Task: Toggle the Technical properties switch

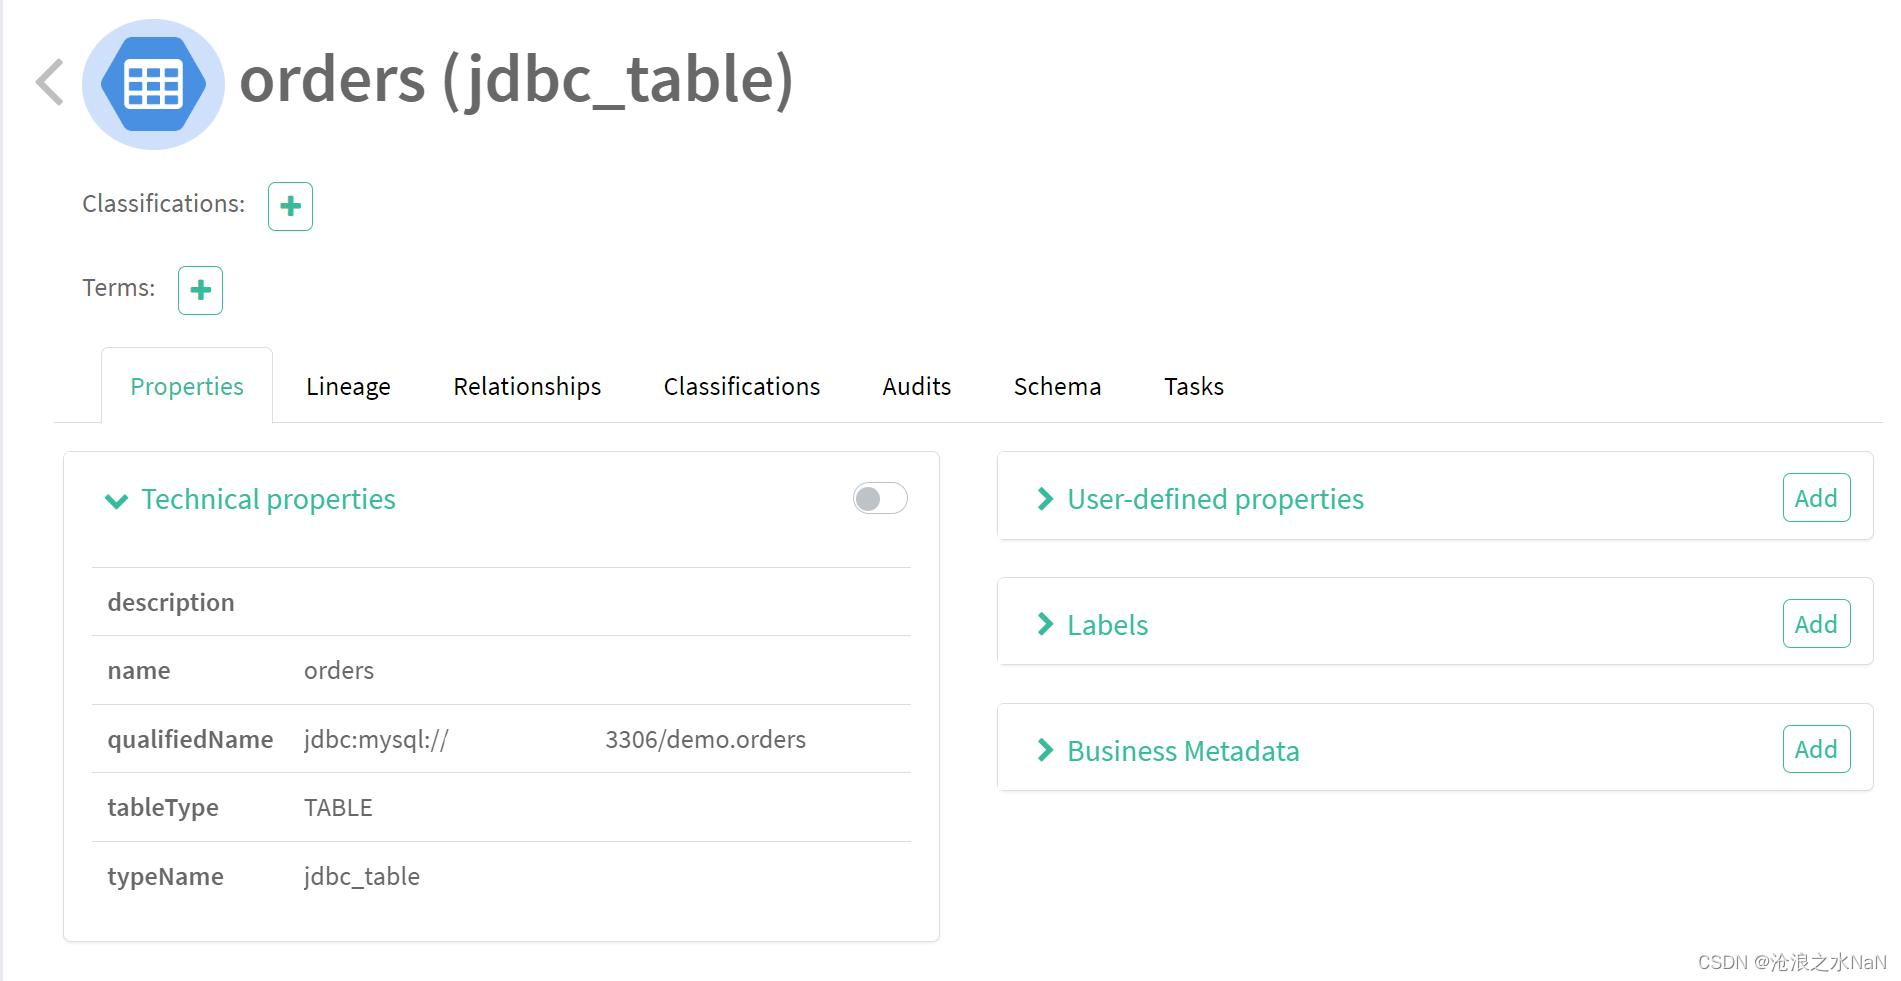Action: [x=880, y=498]
